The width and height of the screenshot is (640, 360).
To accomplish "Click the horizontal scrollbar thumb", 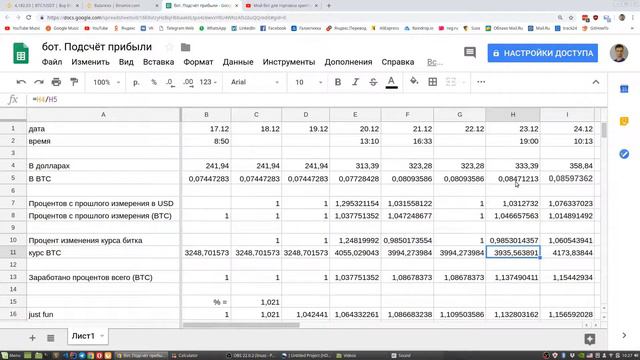I will (241, 325).
